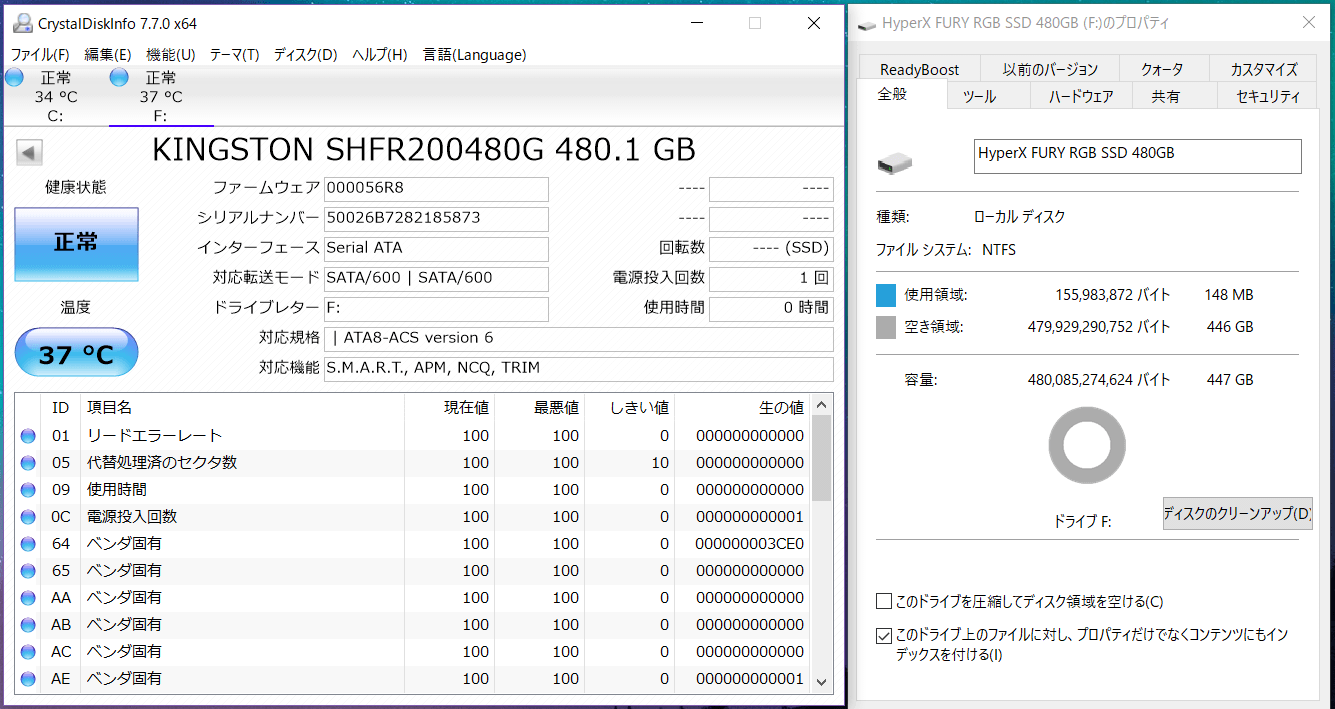Open the ディスク(D) menu
This screenshot has width=1335, height=709.
(306, 55)
